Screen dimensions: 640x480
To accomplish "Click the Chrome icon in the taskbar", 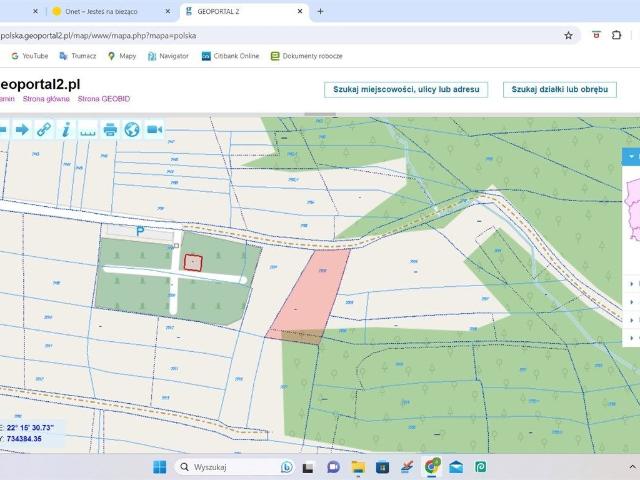I will [432, 467].
